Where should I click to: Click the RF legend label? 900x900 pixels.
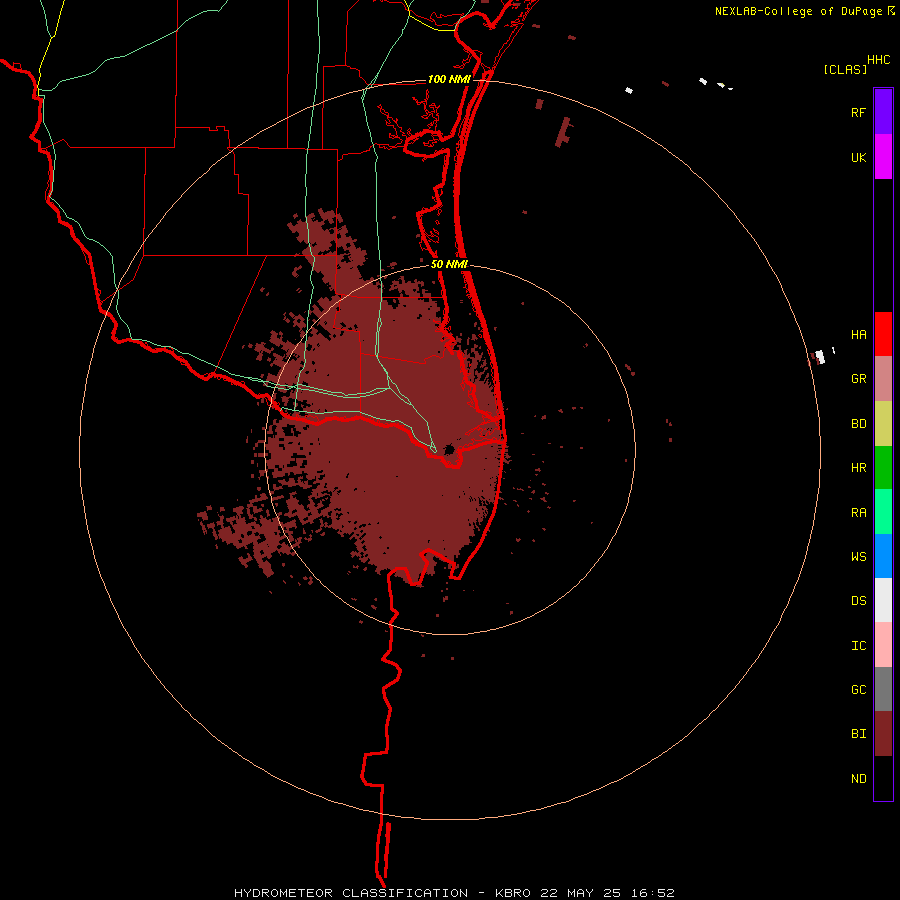pos(859,112)
